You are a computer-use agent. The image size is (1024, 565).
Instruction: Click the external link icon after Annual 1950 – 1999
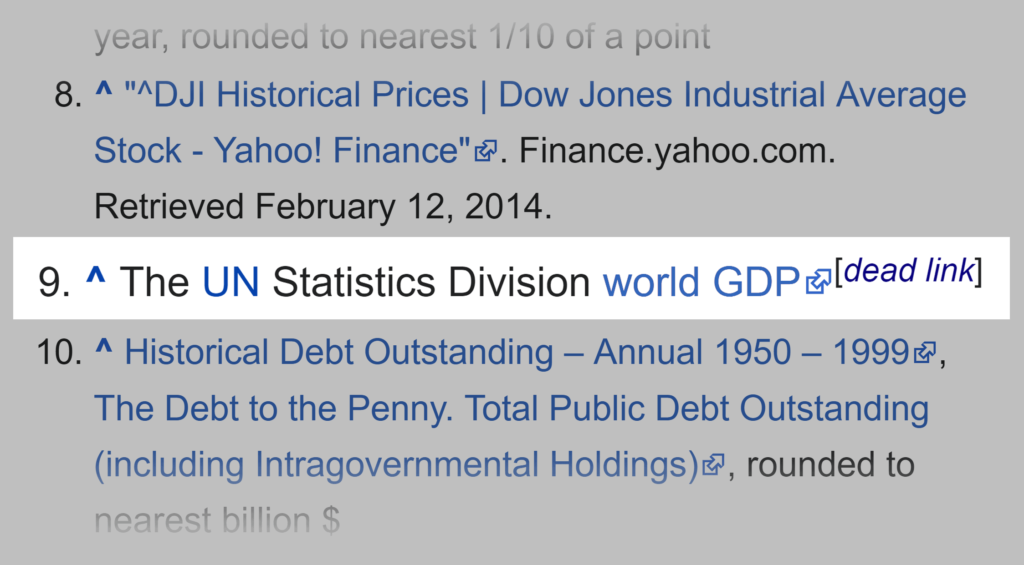coord(925,352)
